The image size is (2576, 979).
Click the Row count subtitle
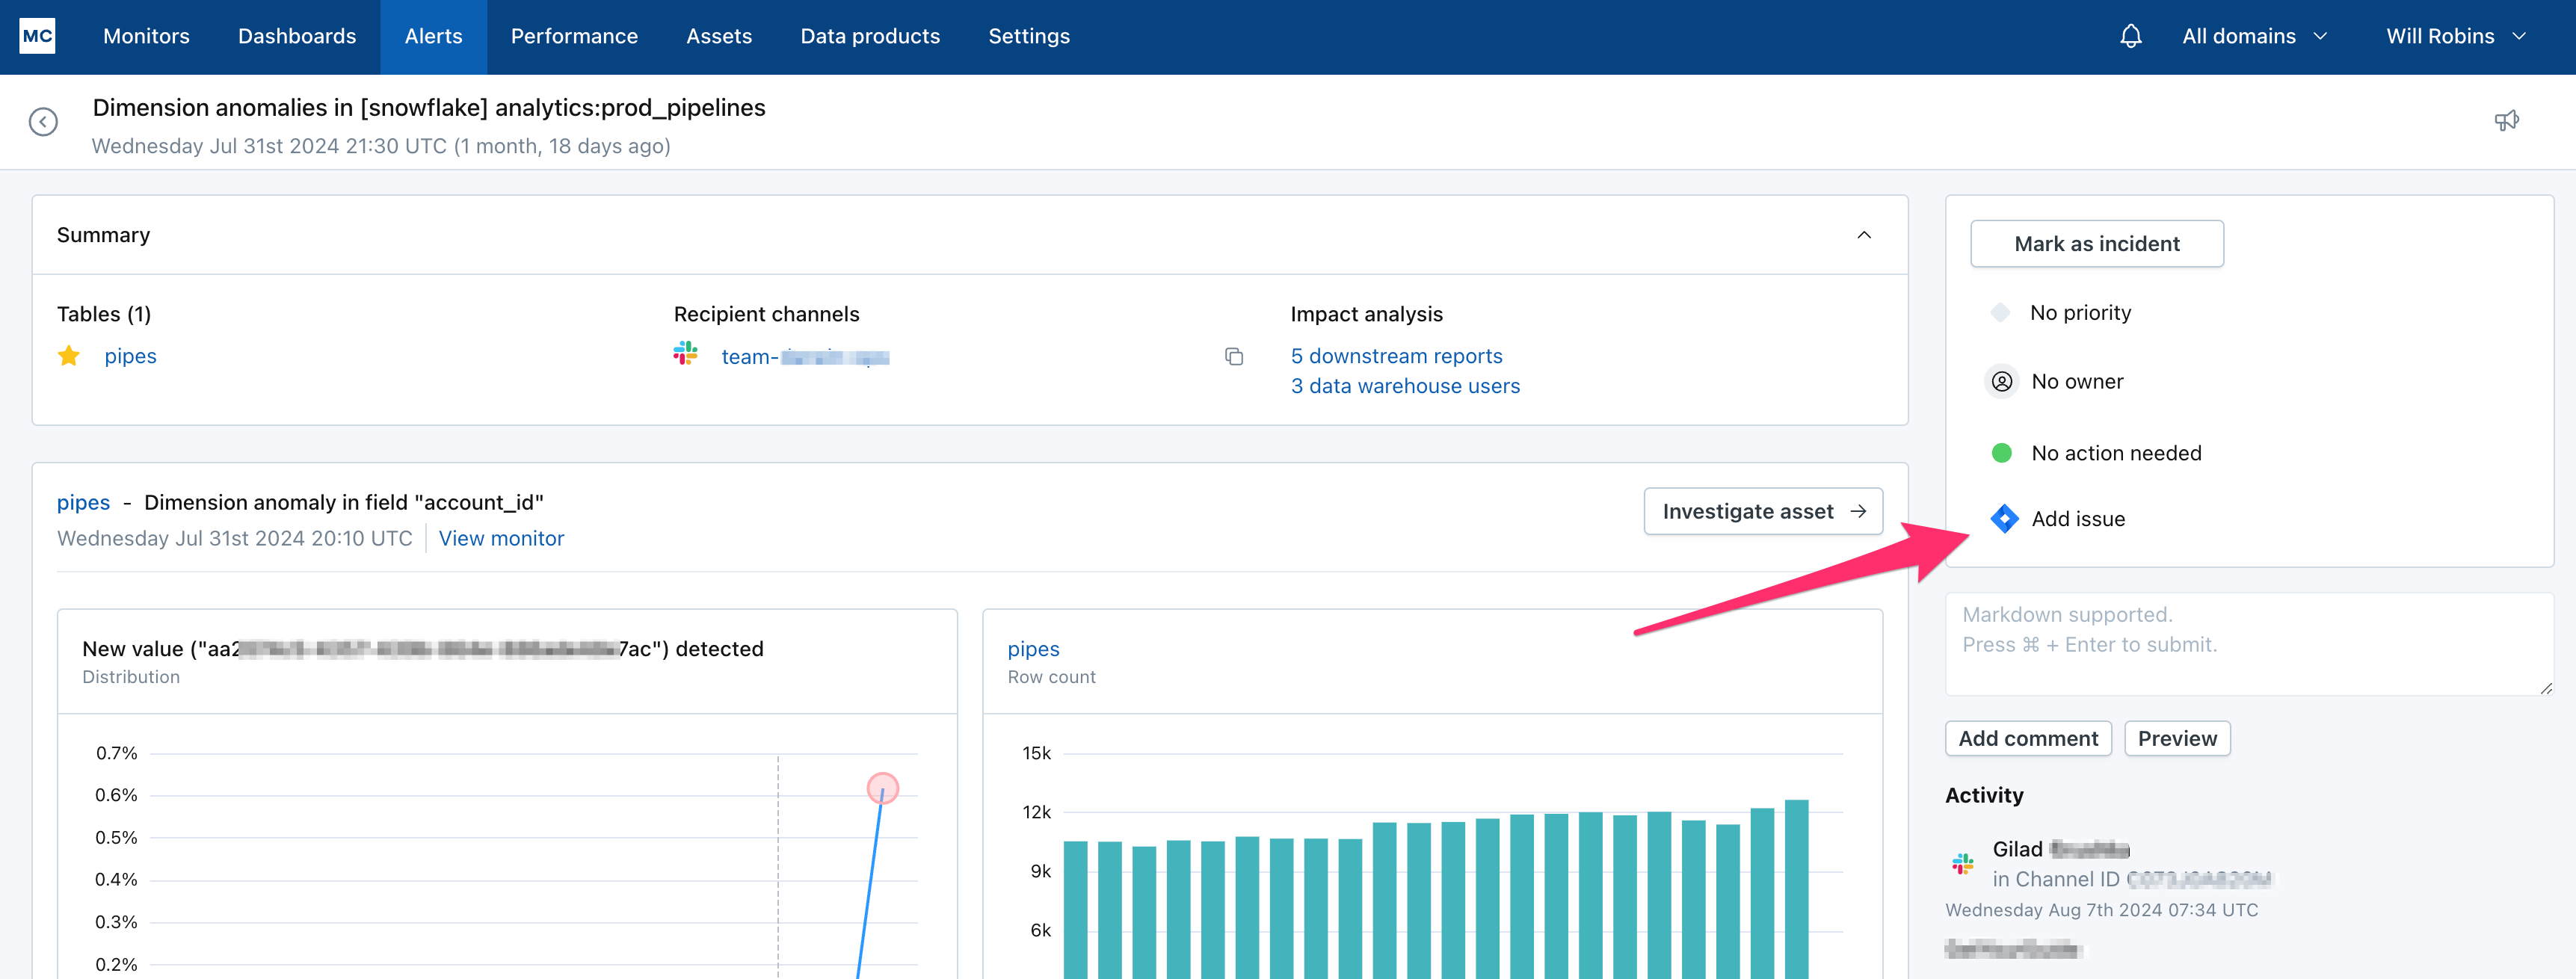pyautogui.click(x=1051, y=677)
